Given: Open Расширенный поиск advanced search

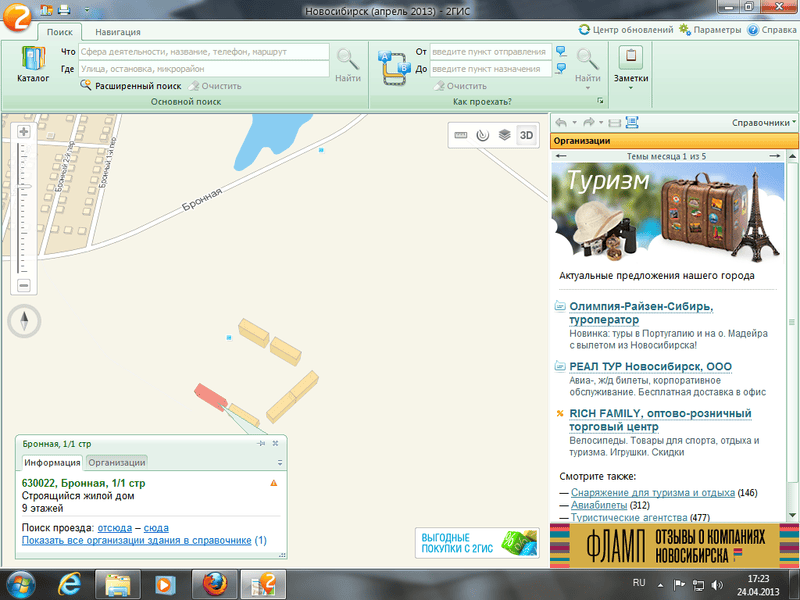Looking at the screenshot, I should click(137, 86).
